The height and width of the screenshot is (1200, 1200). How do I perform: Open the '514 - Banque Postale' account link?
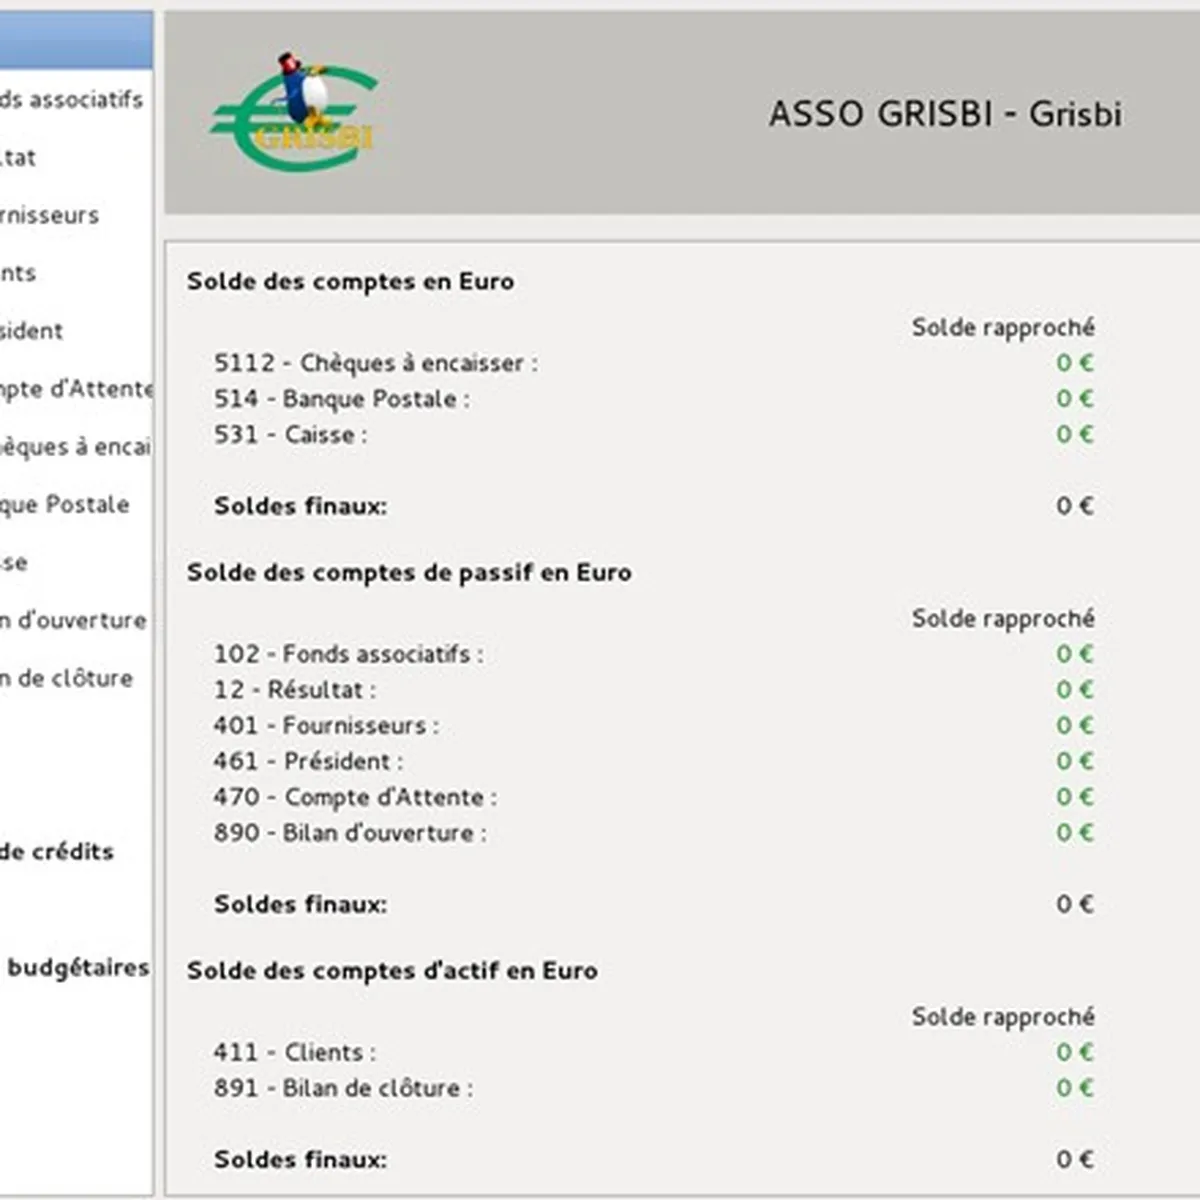(341, 399)
